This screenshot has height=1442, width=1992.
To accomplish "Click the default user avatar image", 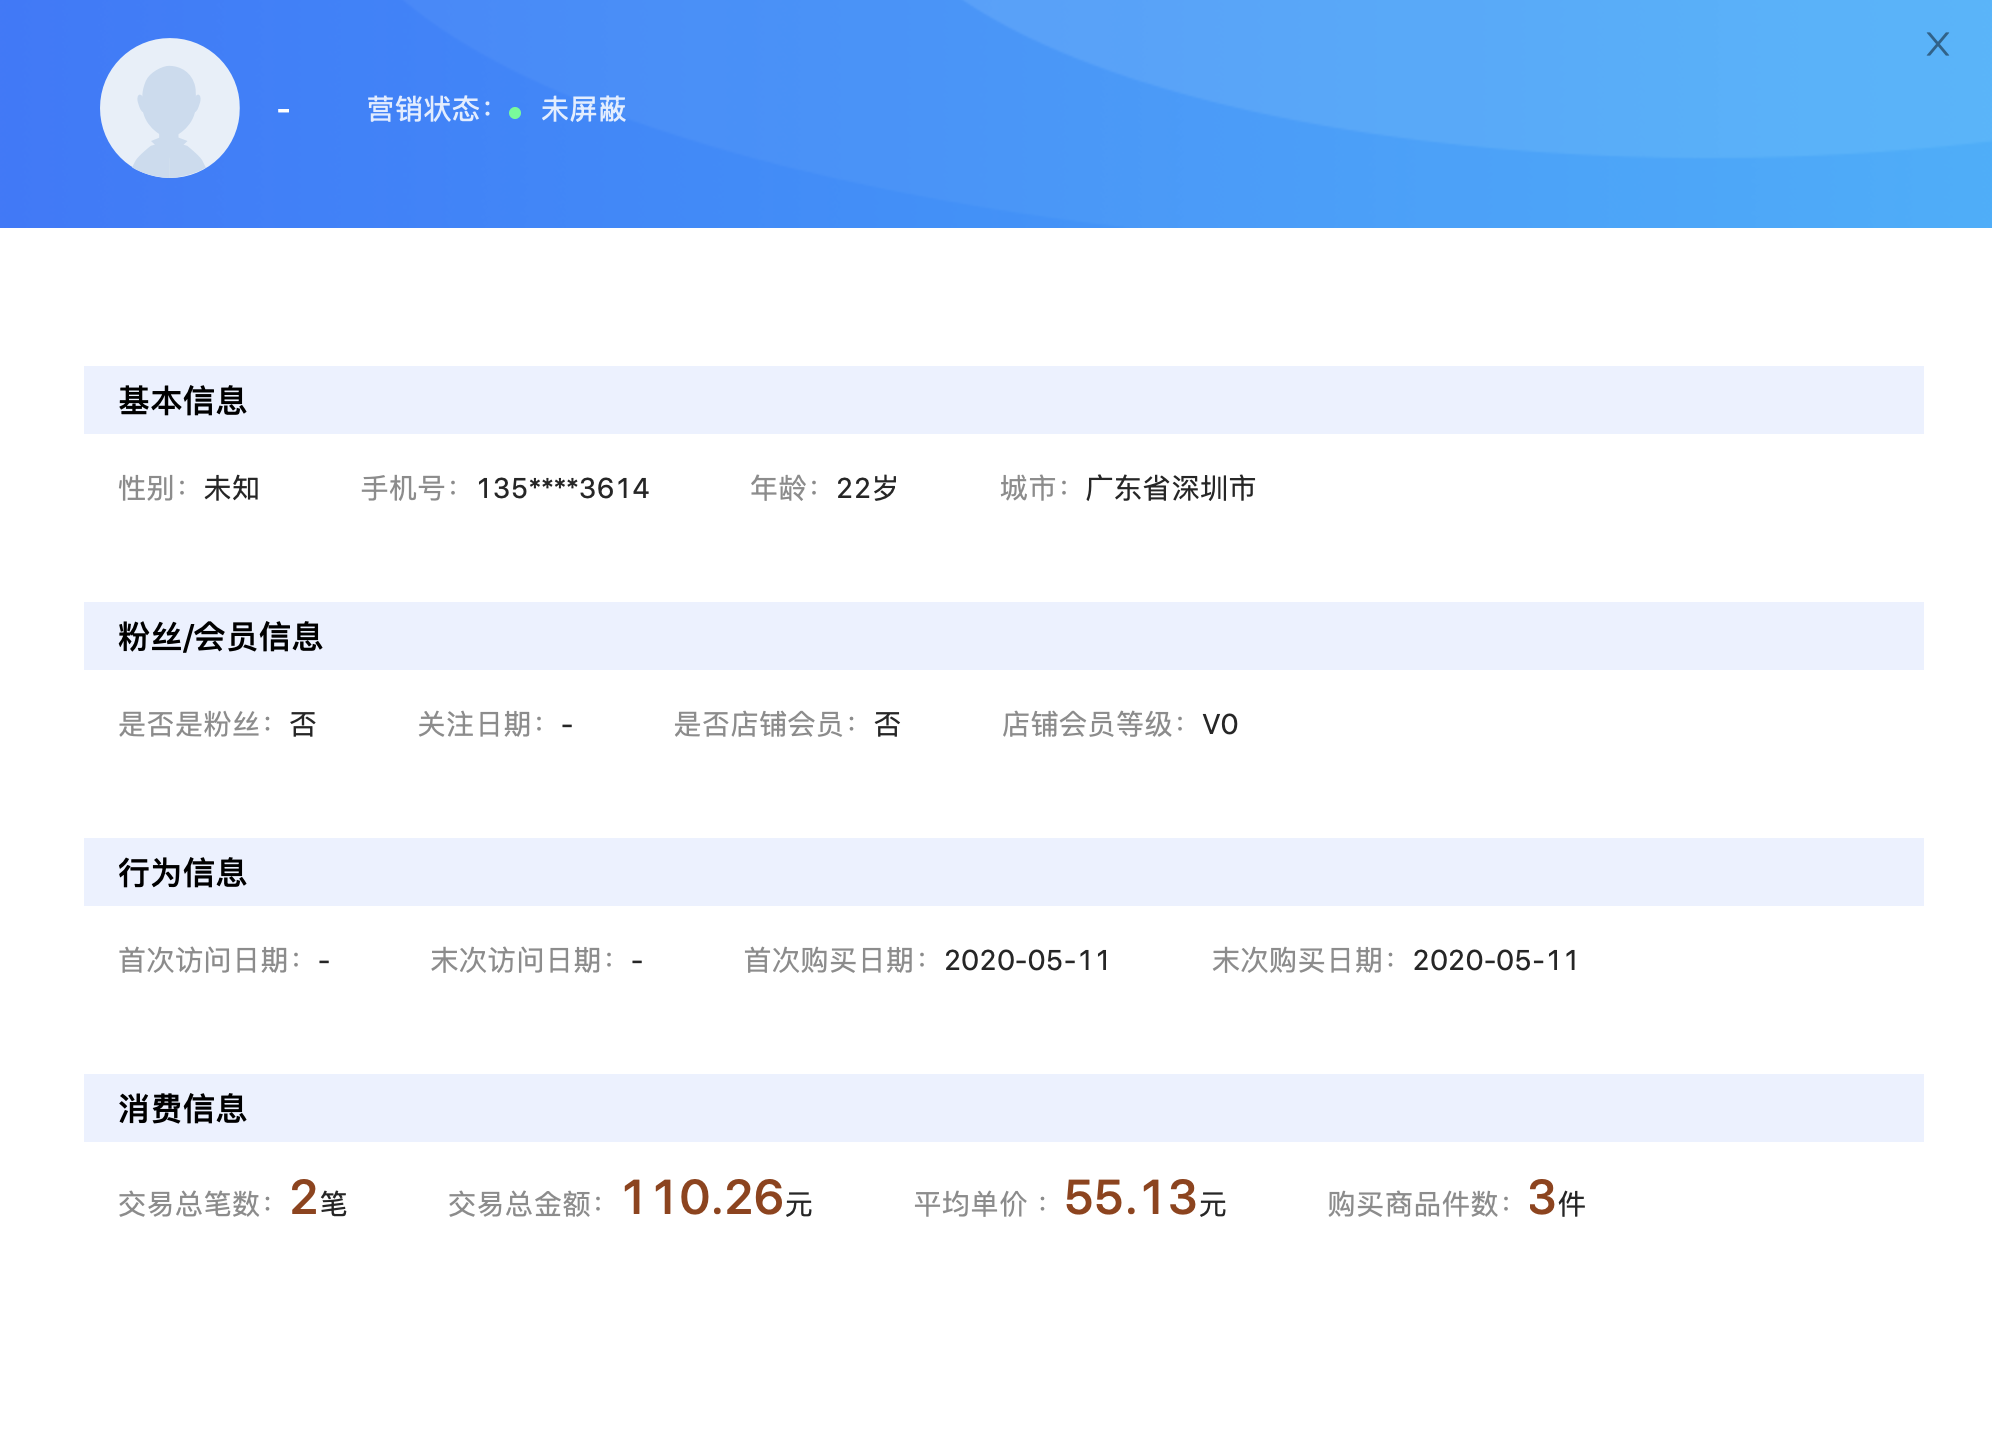I will tap(170, 108).
